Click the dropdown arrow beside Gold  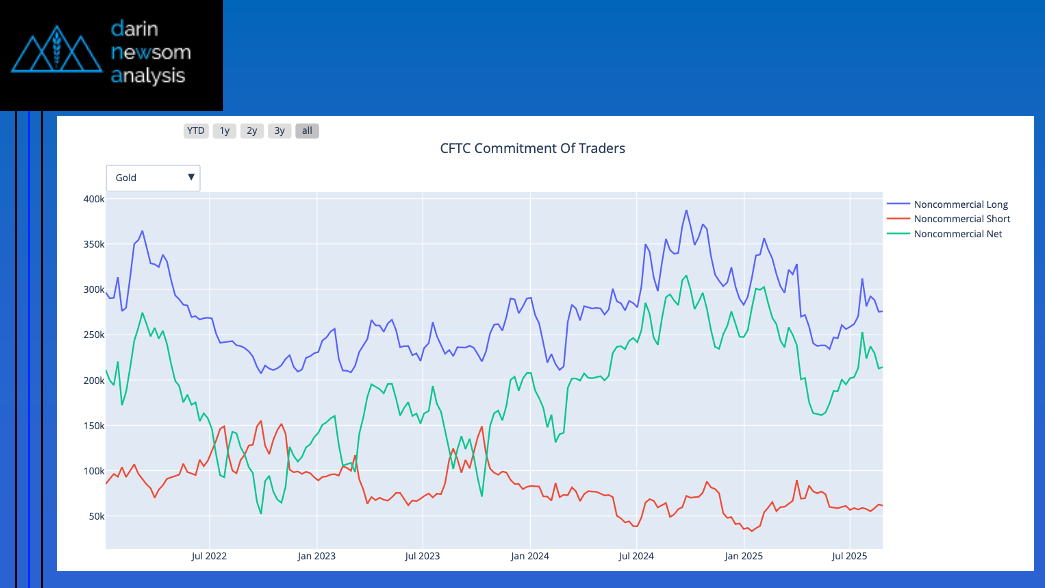191,178
